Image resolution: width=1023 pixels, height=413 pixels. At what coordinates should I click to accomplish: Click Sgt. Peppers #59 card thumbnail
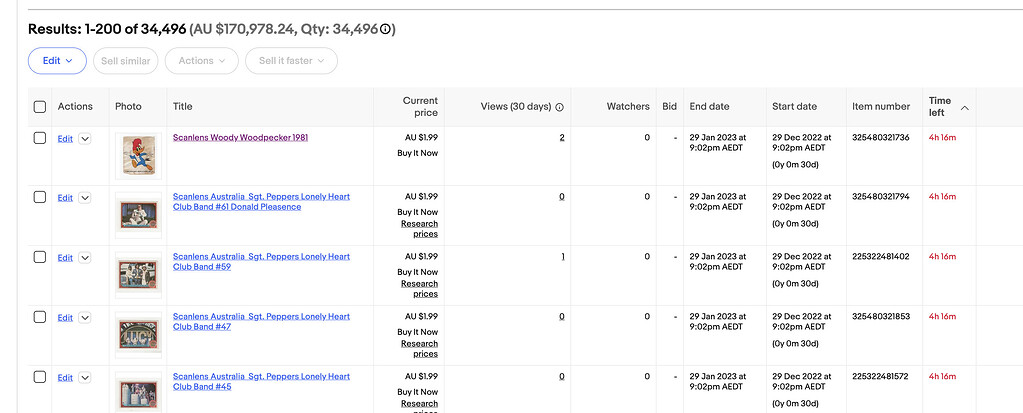138,275
